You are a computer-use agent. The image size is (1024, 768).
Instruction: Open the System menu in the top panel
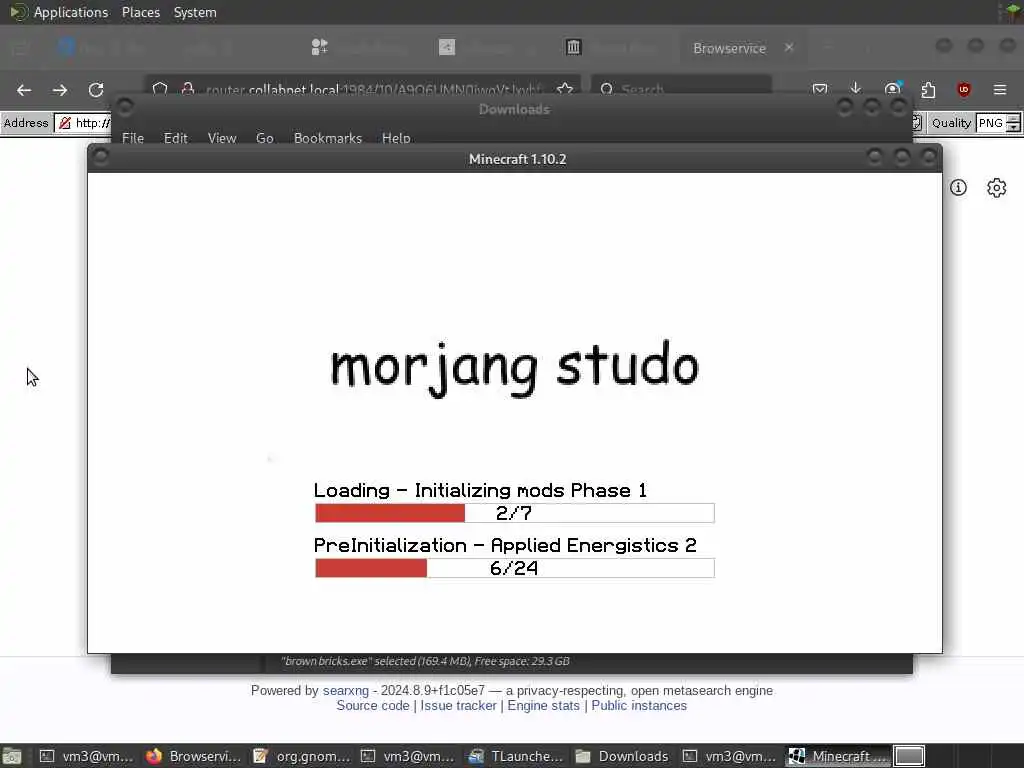195,12
